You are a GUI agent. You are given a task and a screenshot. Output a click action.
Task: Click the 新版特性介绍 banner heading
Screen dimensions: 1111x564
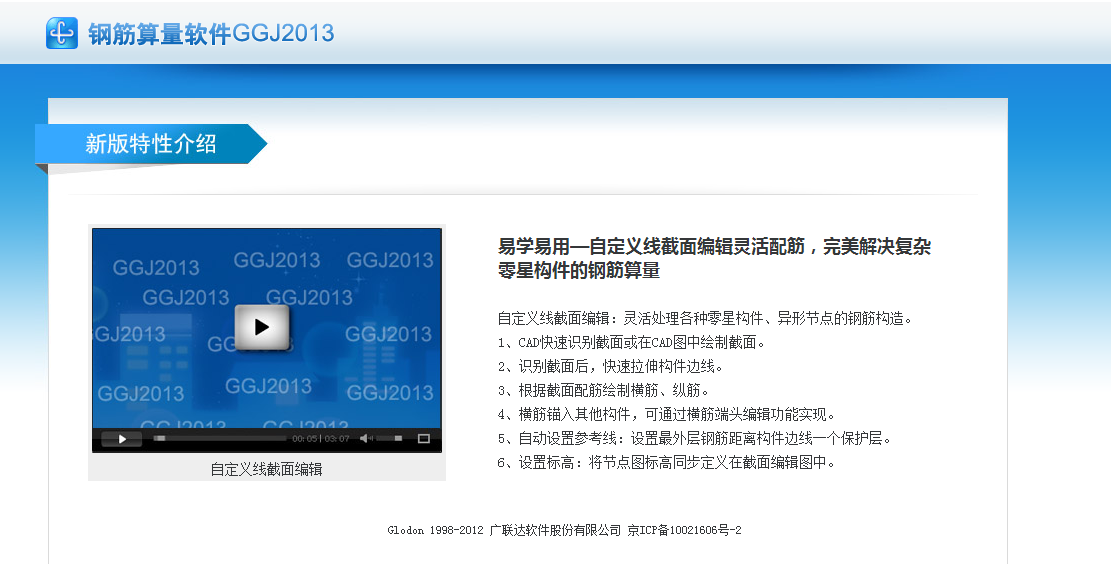click(x=151, y=144)
